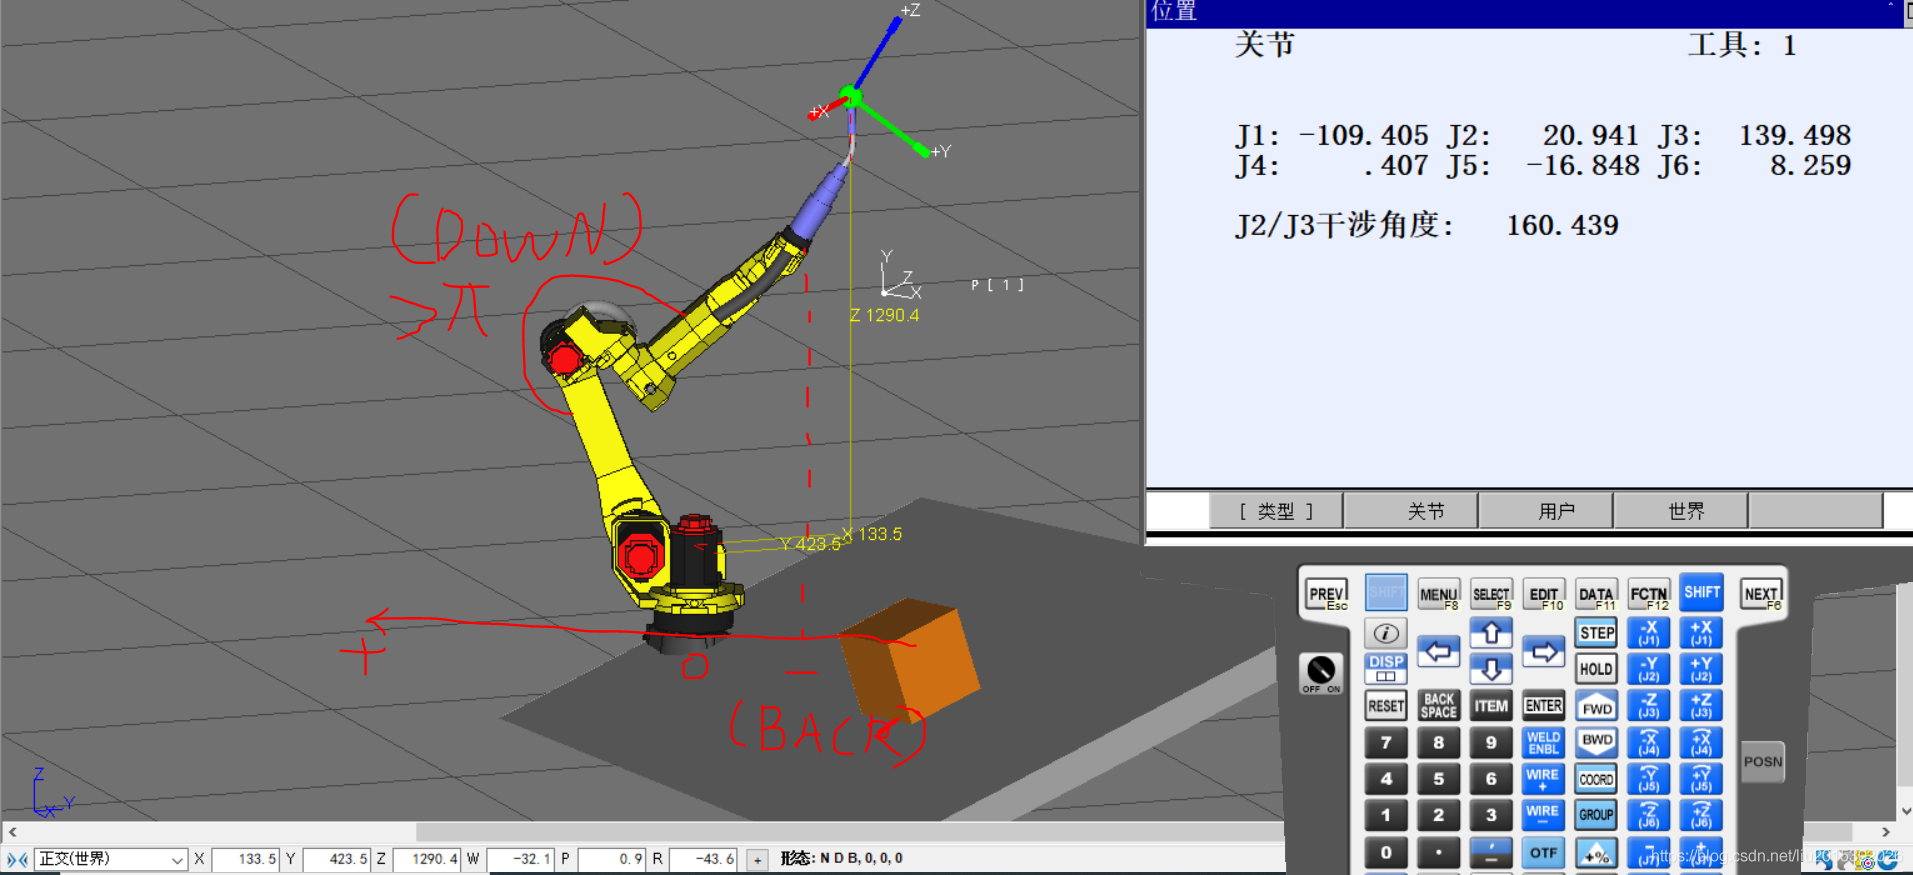Jog rotate +Z (J6) key
This screenshot has height=875, width=1913.
click(x=1701, y=814)
